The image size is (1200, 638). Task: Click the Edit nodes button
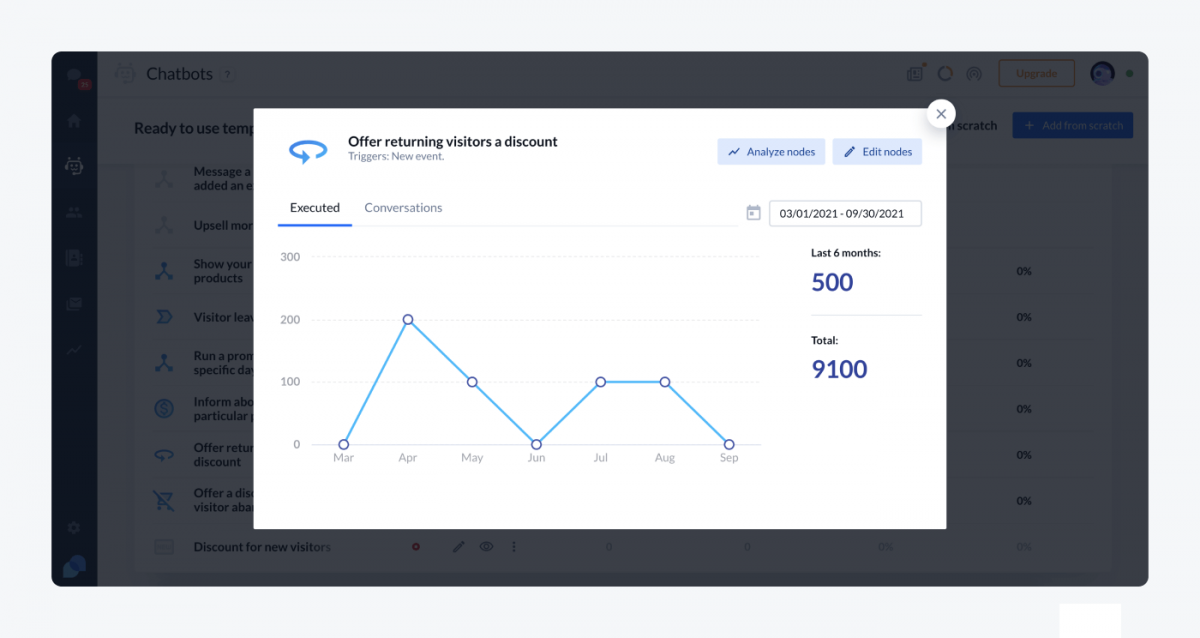pyautogui.click(x=877, y=152)
